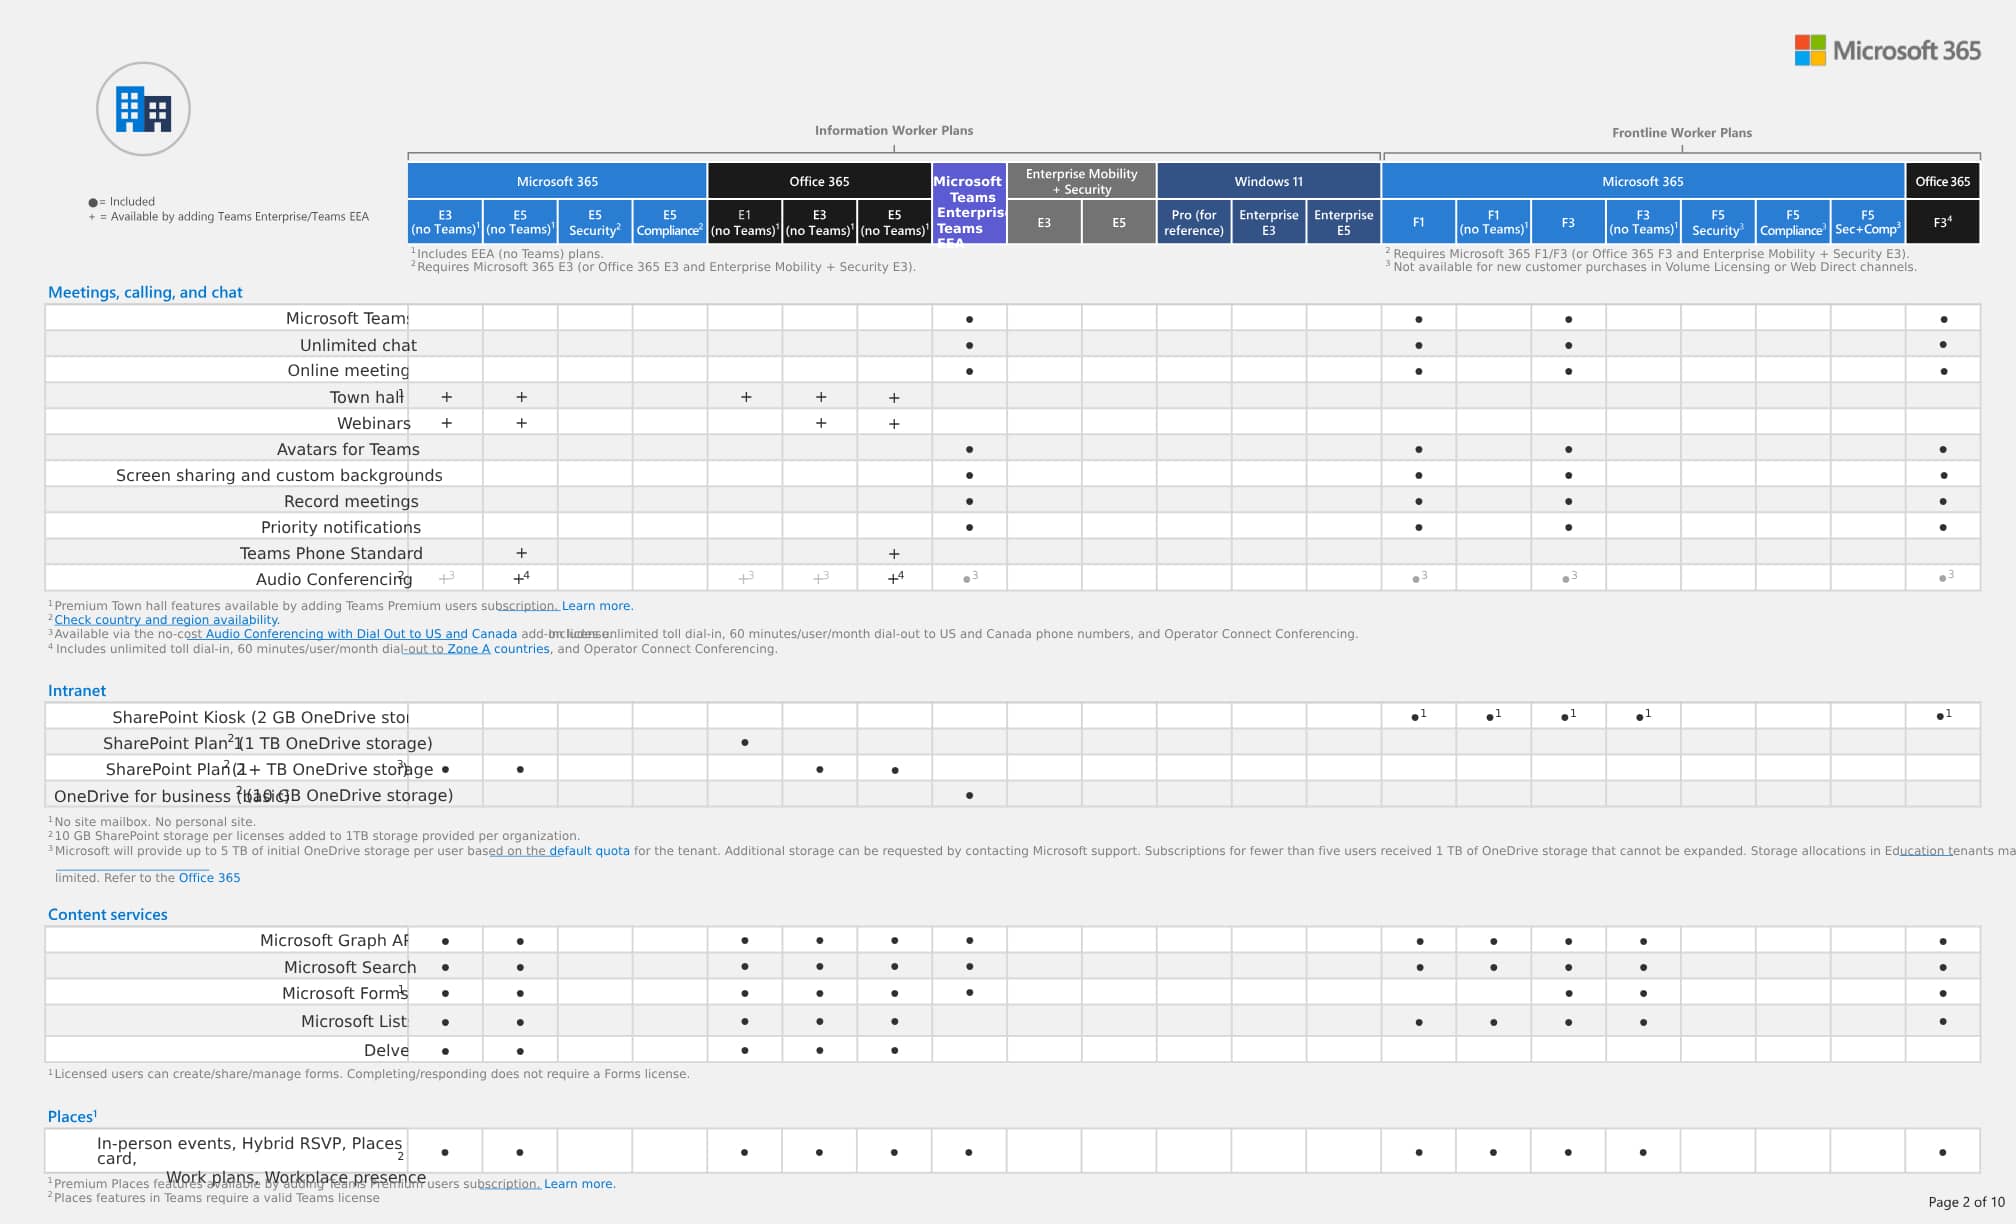Click the Teams Phone Standard row label
Screen dimensions: 2016x1224
pyautogui.click(x=331, y=553)
